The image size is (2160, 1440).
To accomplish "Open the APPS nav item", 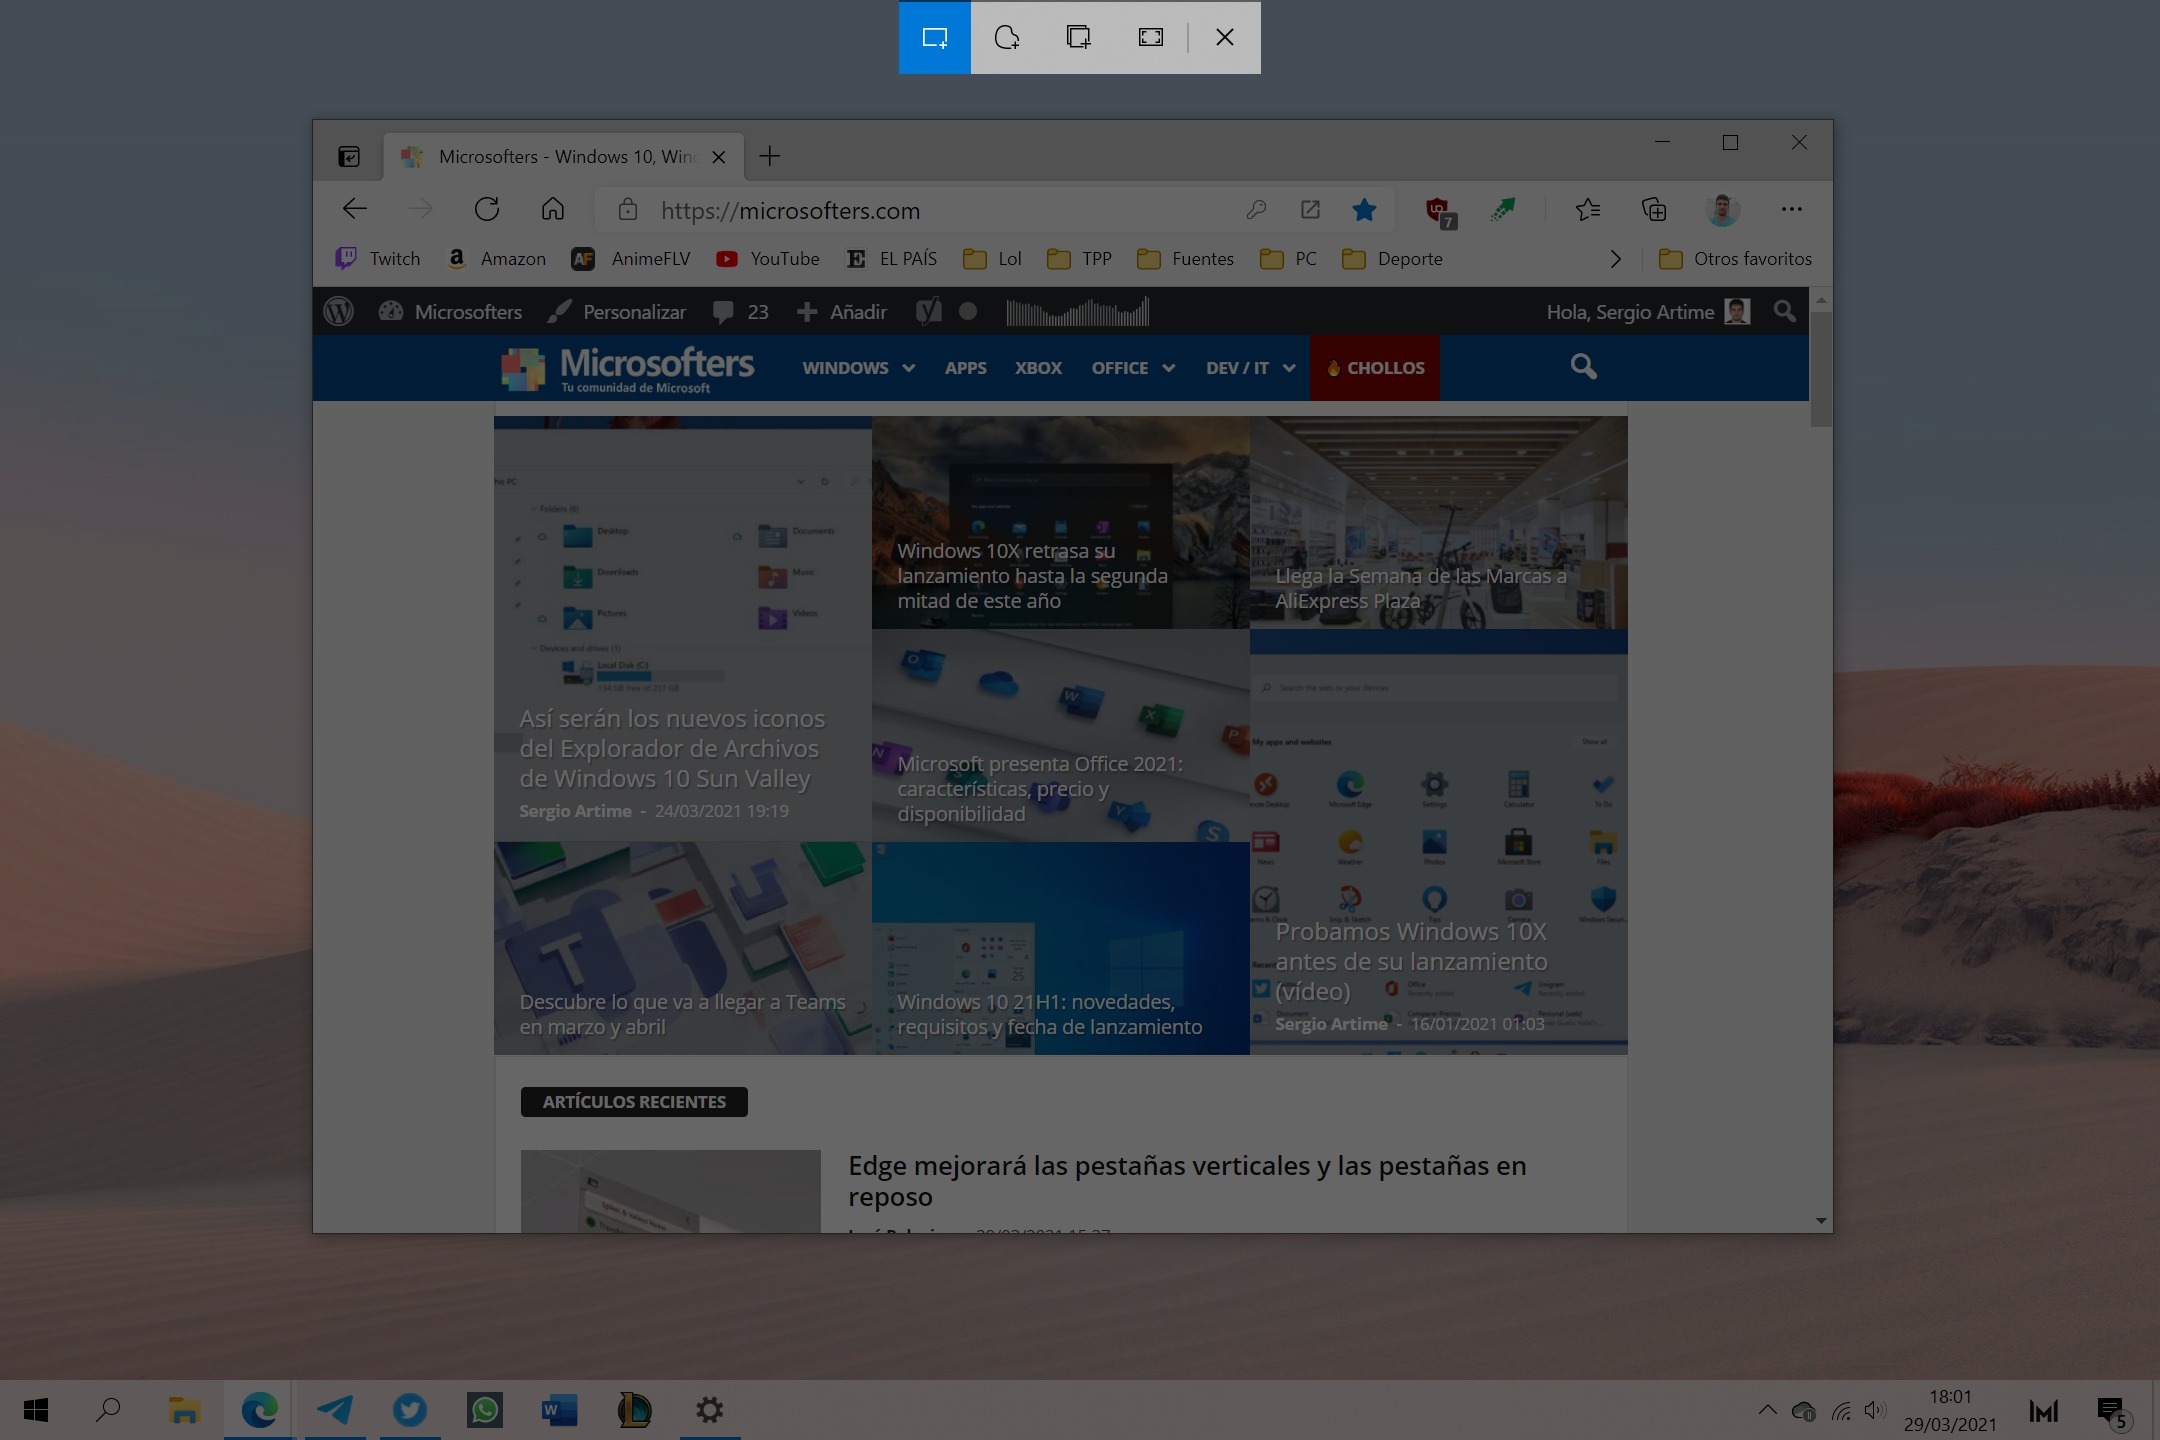I will (966, 368).
